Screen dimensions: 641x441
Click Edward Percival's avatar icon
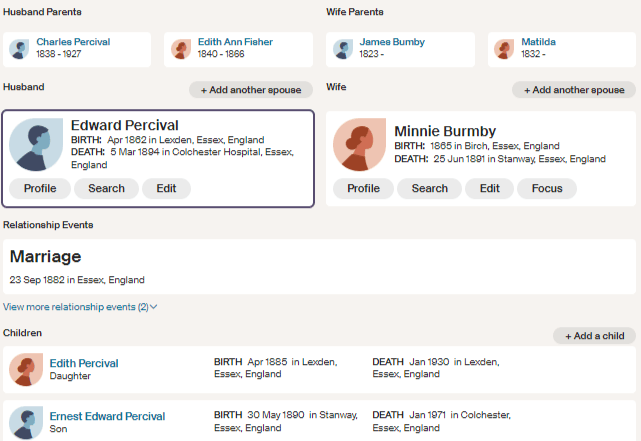(36, 145)
